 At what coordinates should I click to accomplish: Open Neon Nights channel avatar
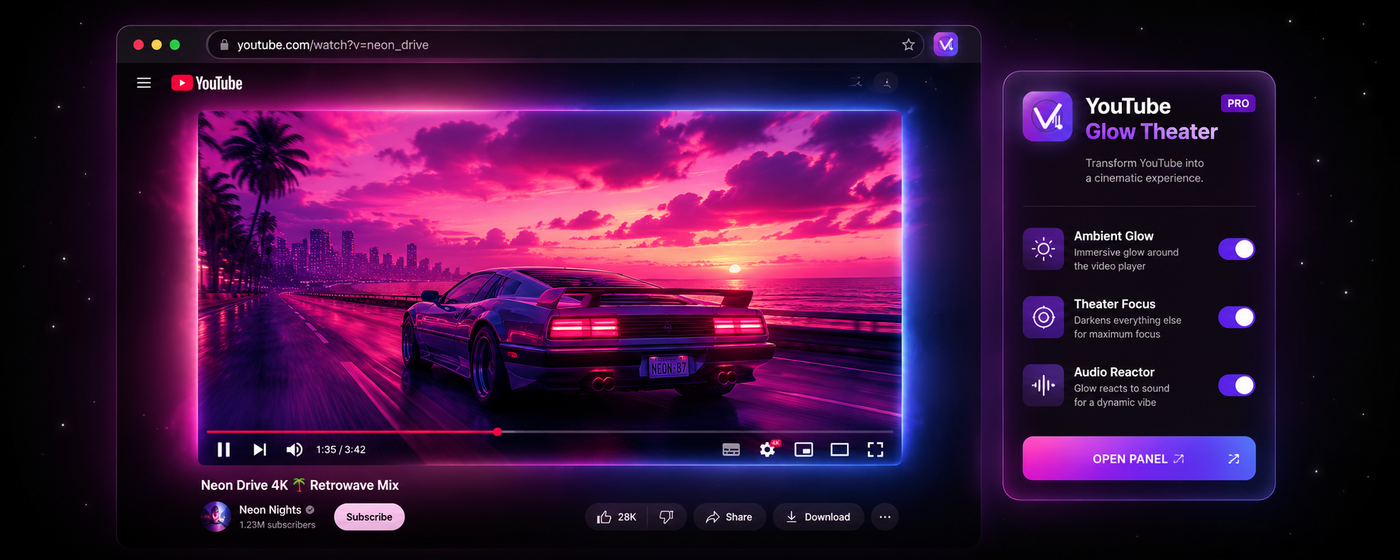pos(216,517)
